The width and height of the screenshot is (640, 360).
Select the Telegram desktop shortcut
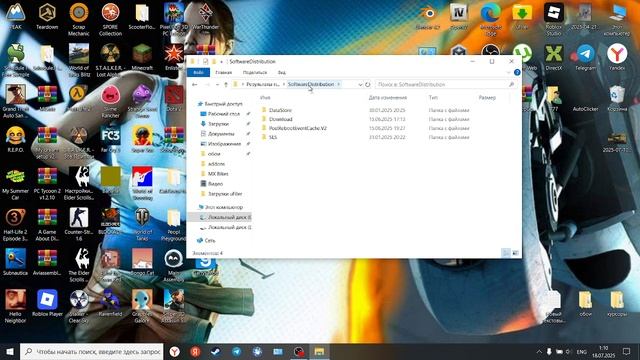click(585, 58)
